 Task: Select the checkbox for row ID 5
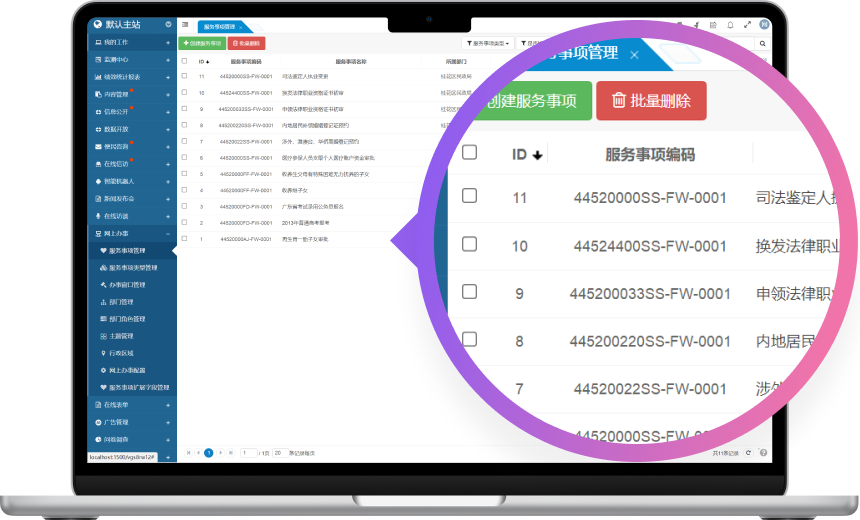click(185, 174)
